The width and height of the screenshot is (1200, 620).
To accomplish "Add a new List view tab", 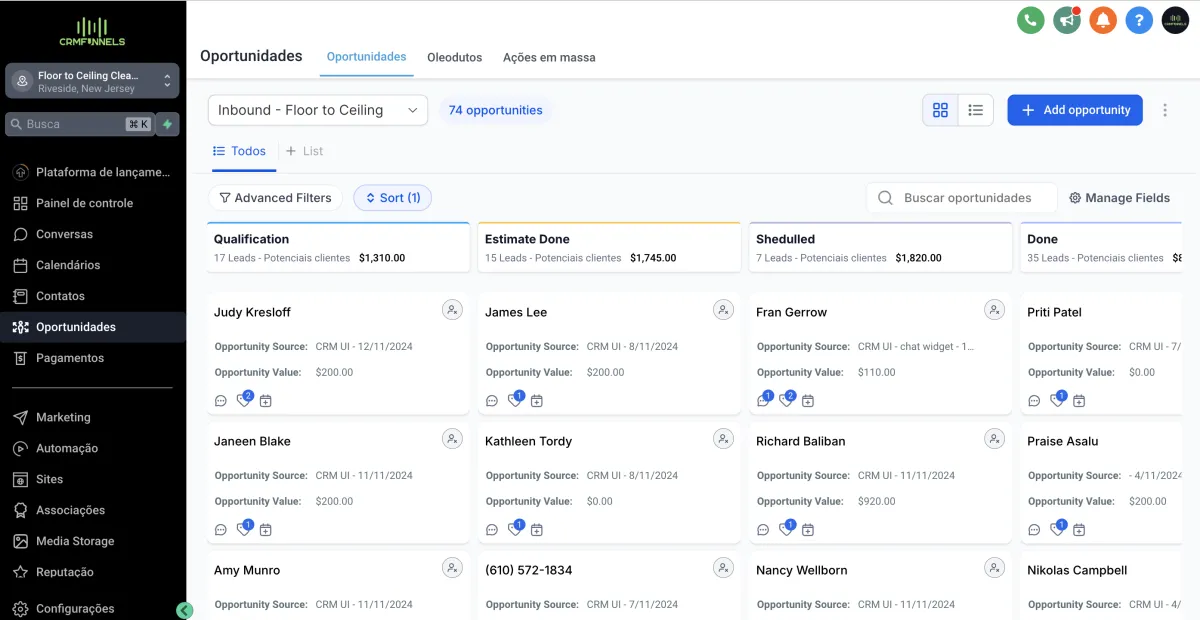I will pos(305,151).
